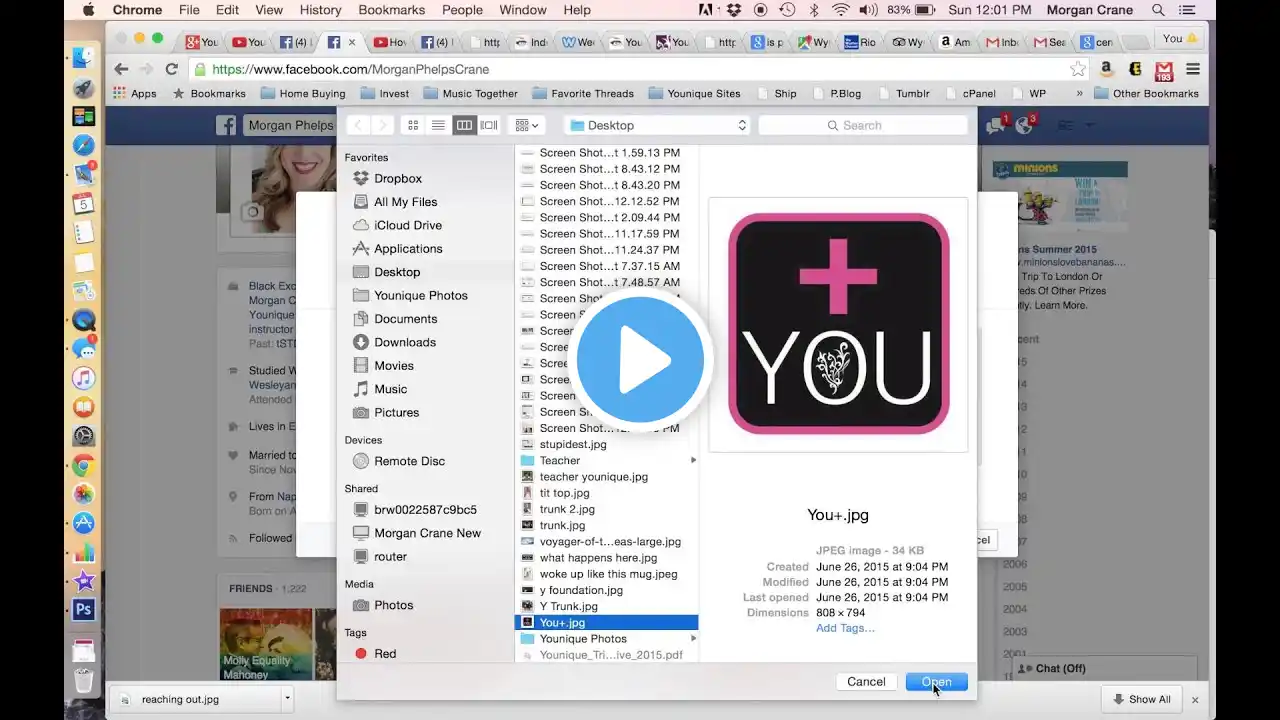Open the item arrangement dropdown
The image size is (1280, 720).
pos(526,125)
